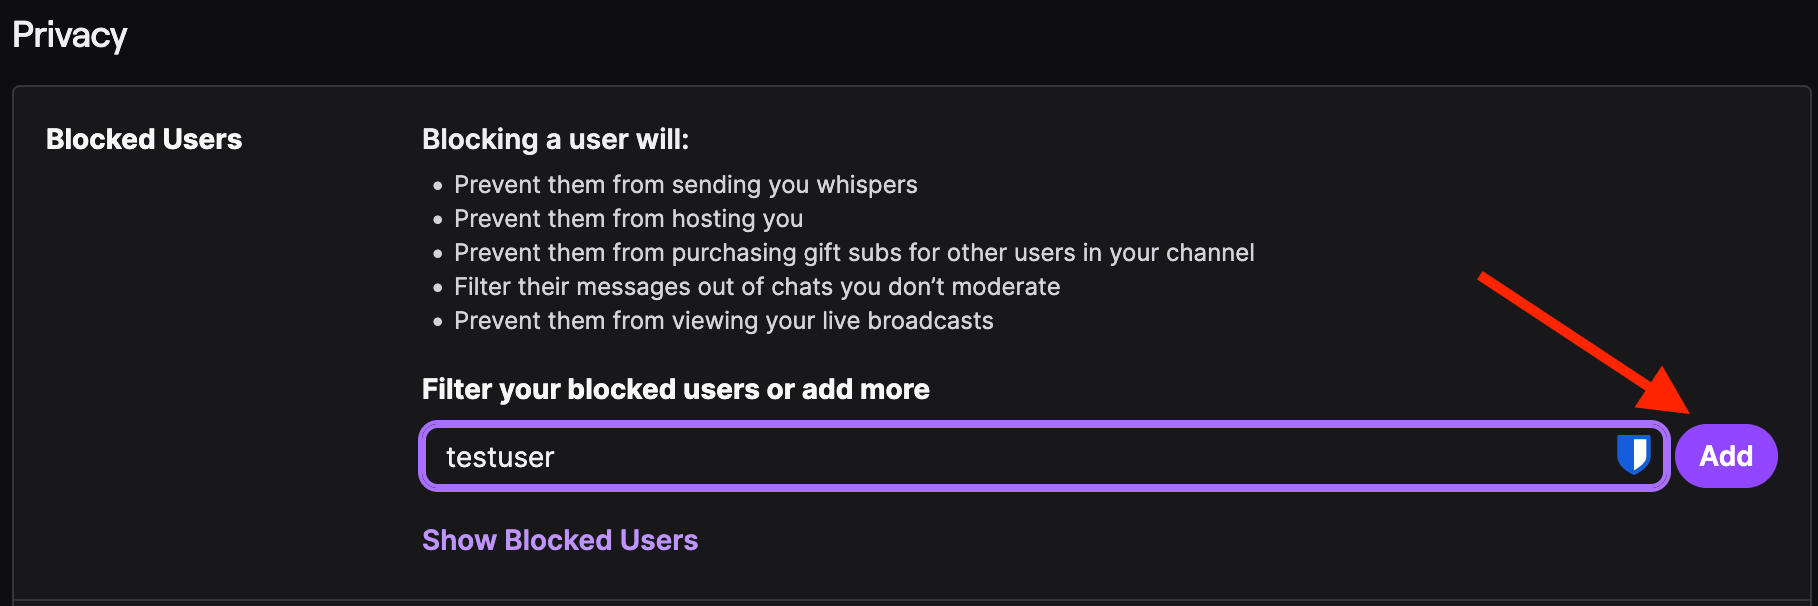Click the bullet dot before the gift subs line
The height and width of the screenshot is (606, 1818).
[437, 254]
